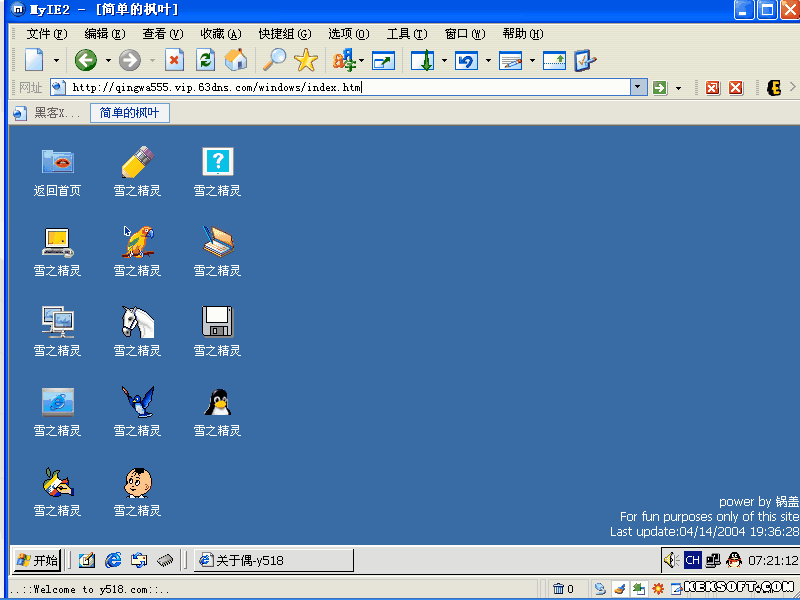Click the speaker volume tray icon
Viewport: 800px width, 600px height.
pyautogui.click(x=671, y=560)
